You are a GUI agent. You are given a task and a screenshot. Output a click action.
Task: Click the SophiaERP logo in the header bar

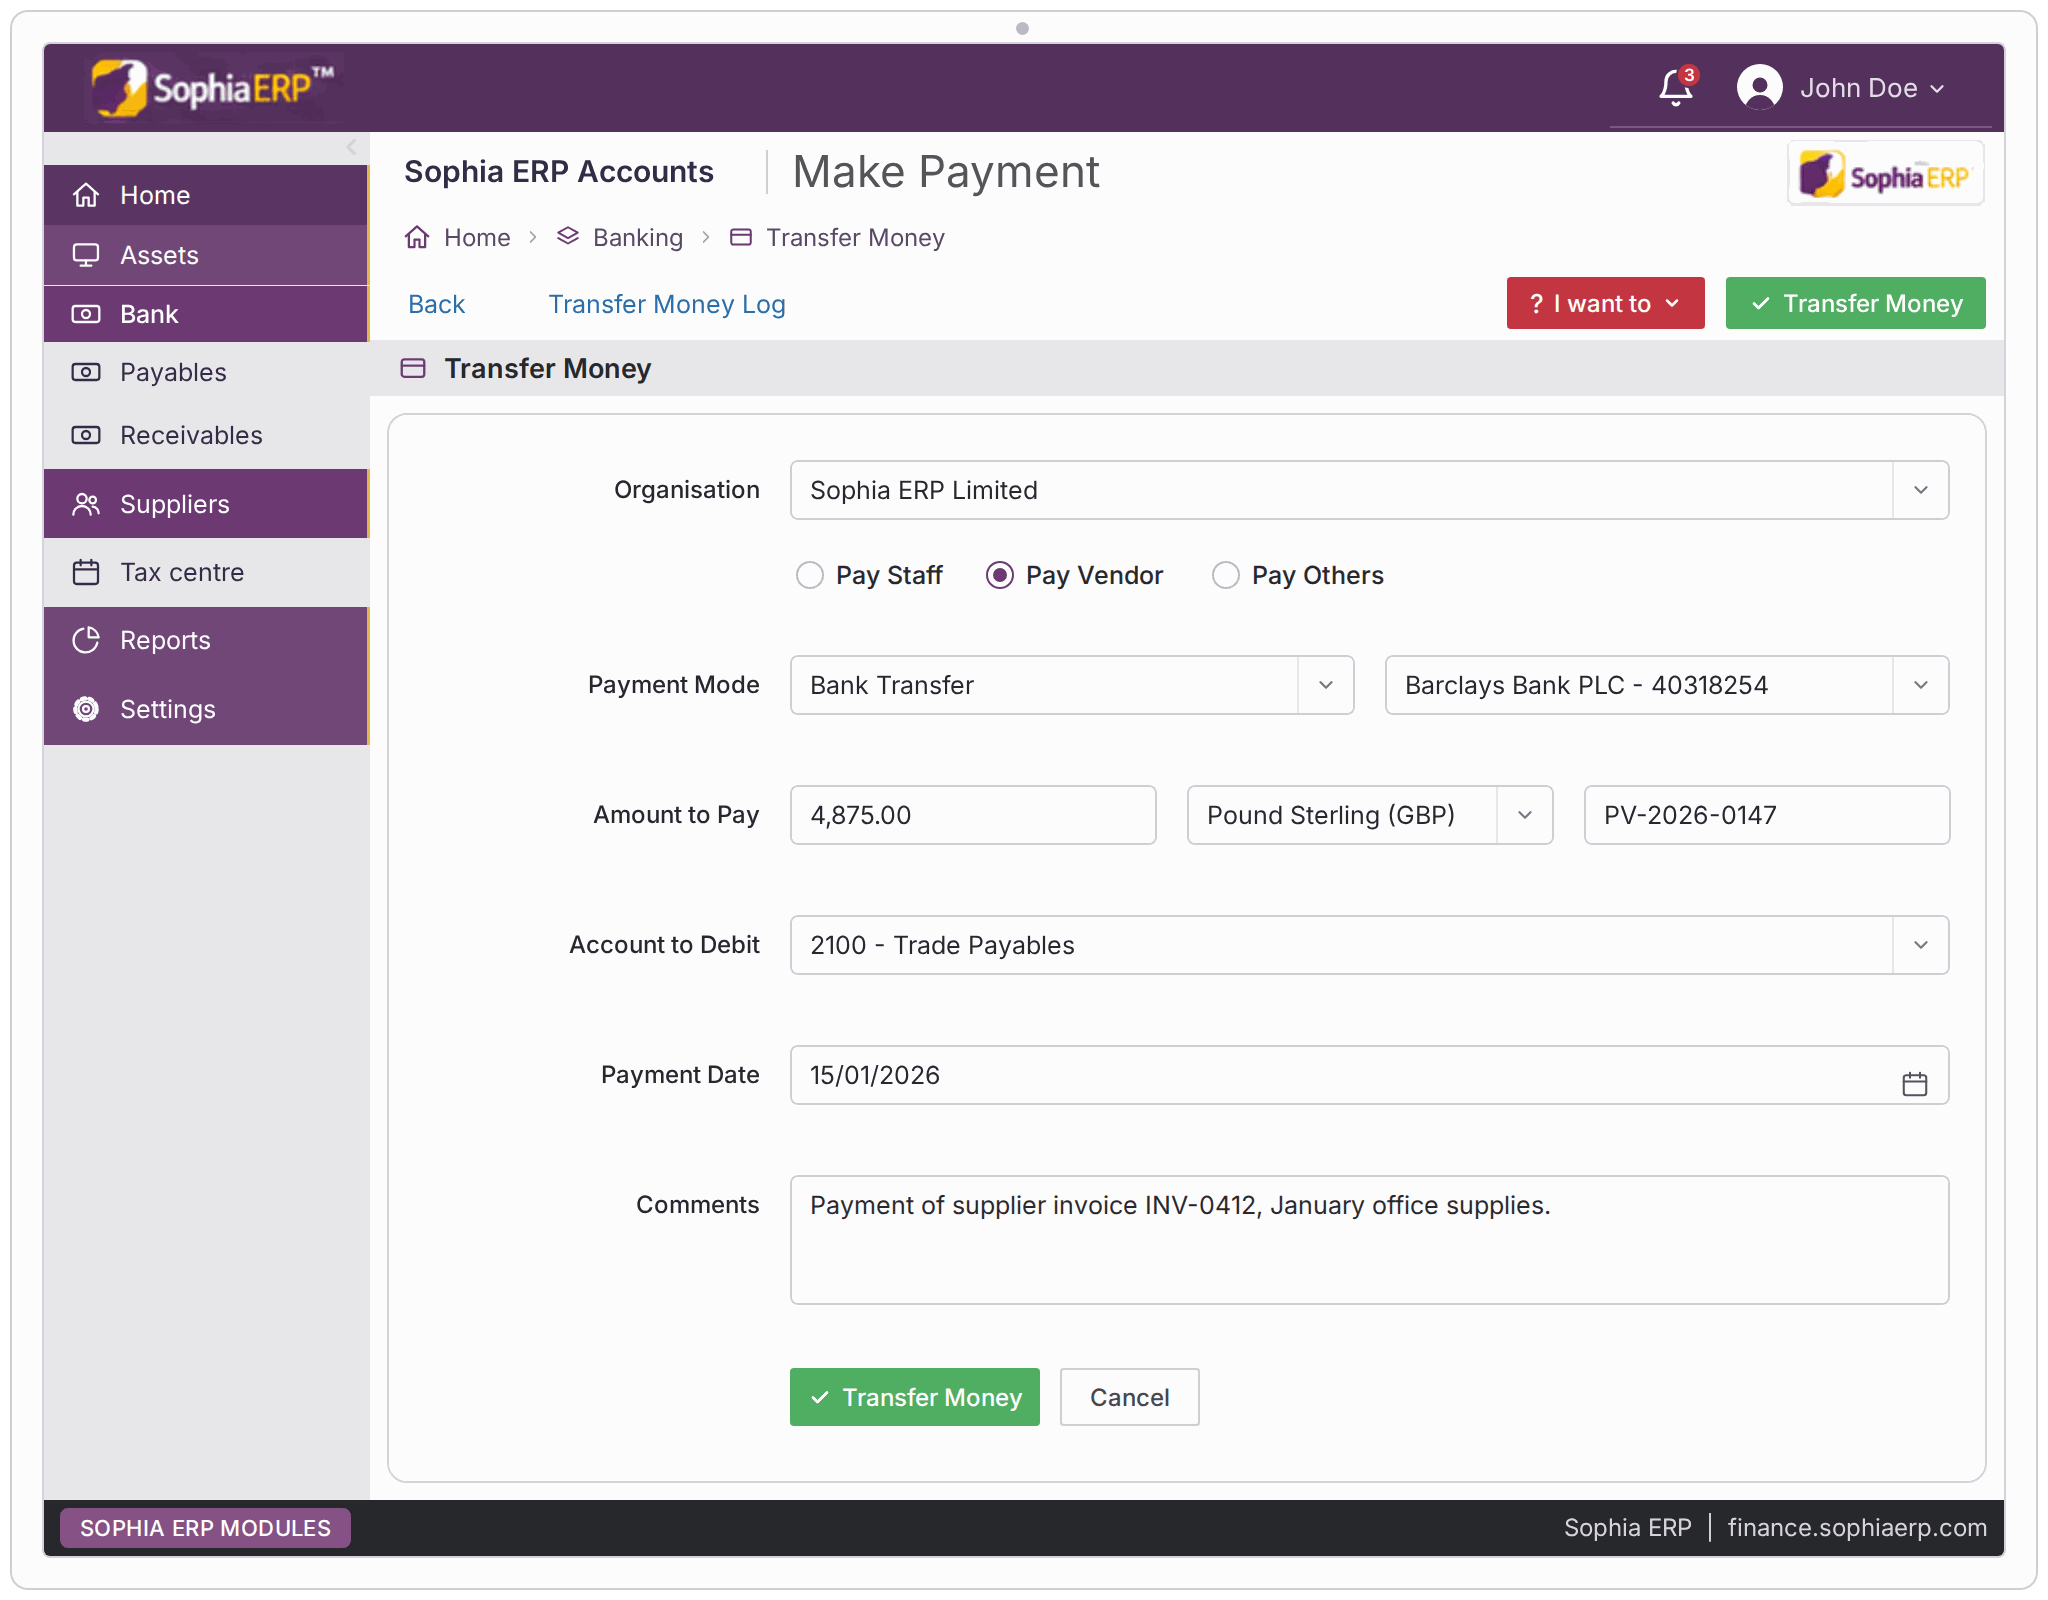click(x=213, y=88)
